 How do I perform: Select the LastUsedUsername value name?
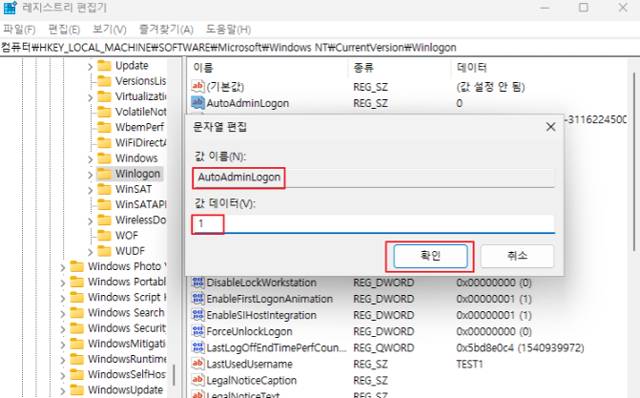click(249, 364)
